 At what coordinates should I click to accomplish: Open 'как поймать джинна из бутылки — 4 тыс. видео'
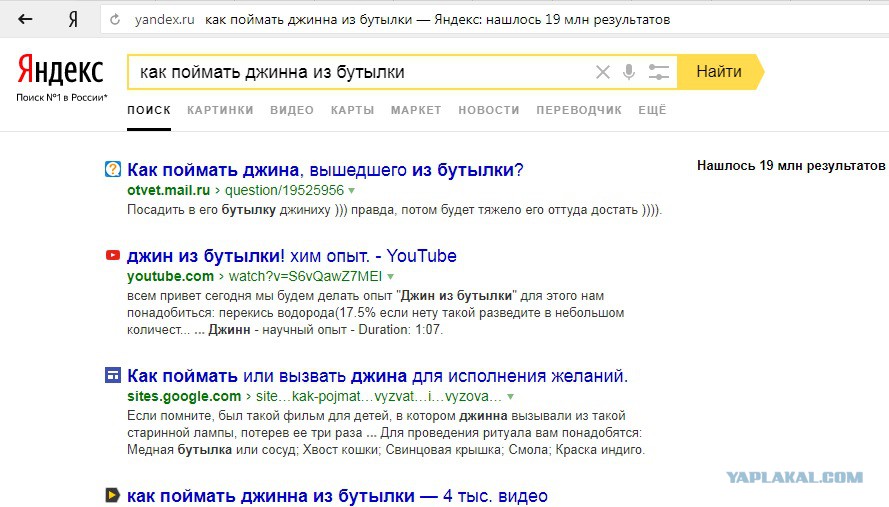coord(337,496)
